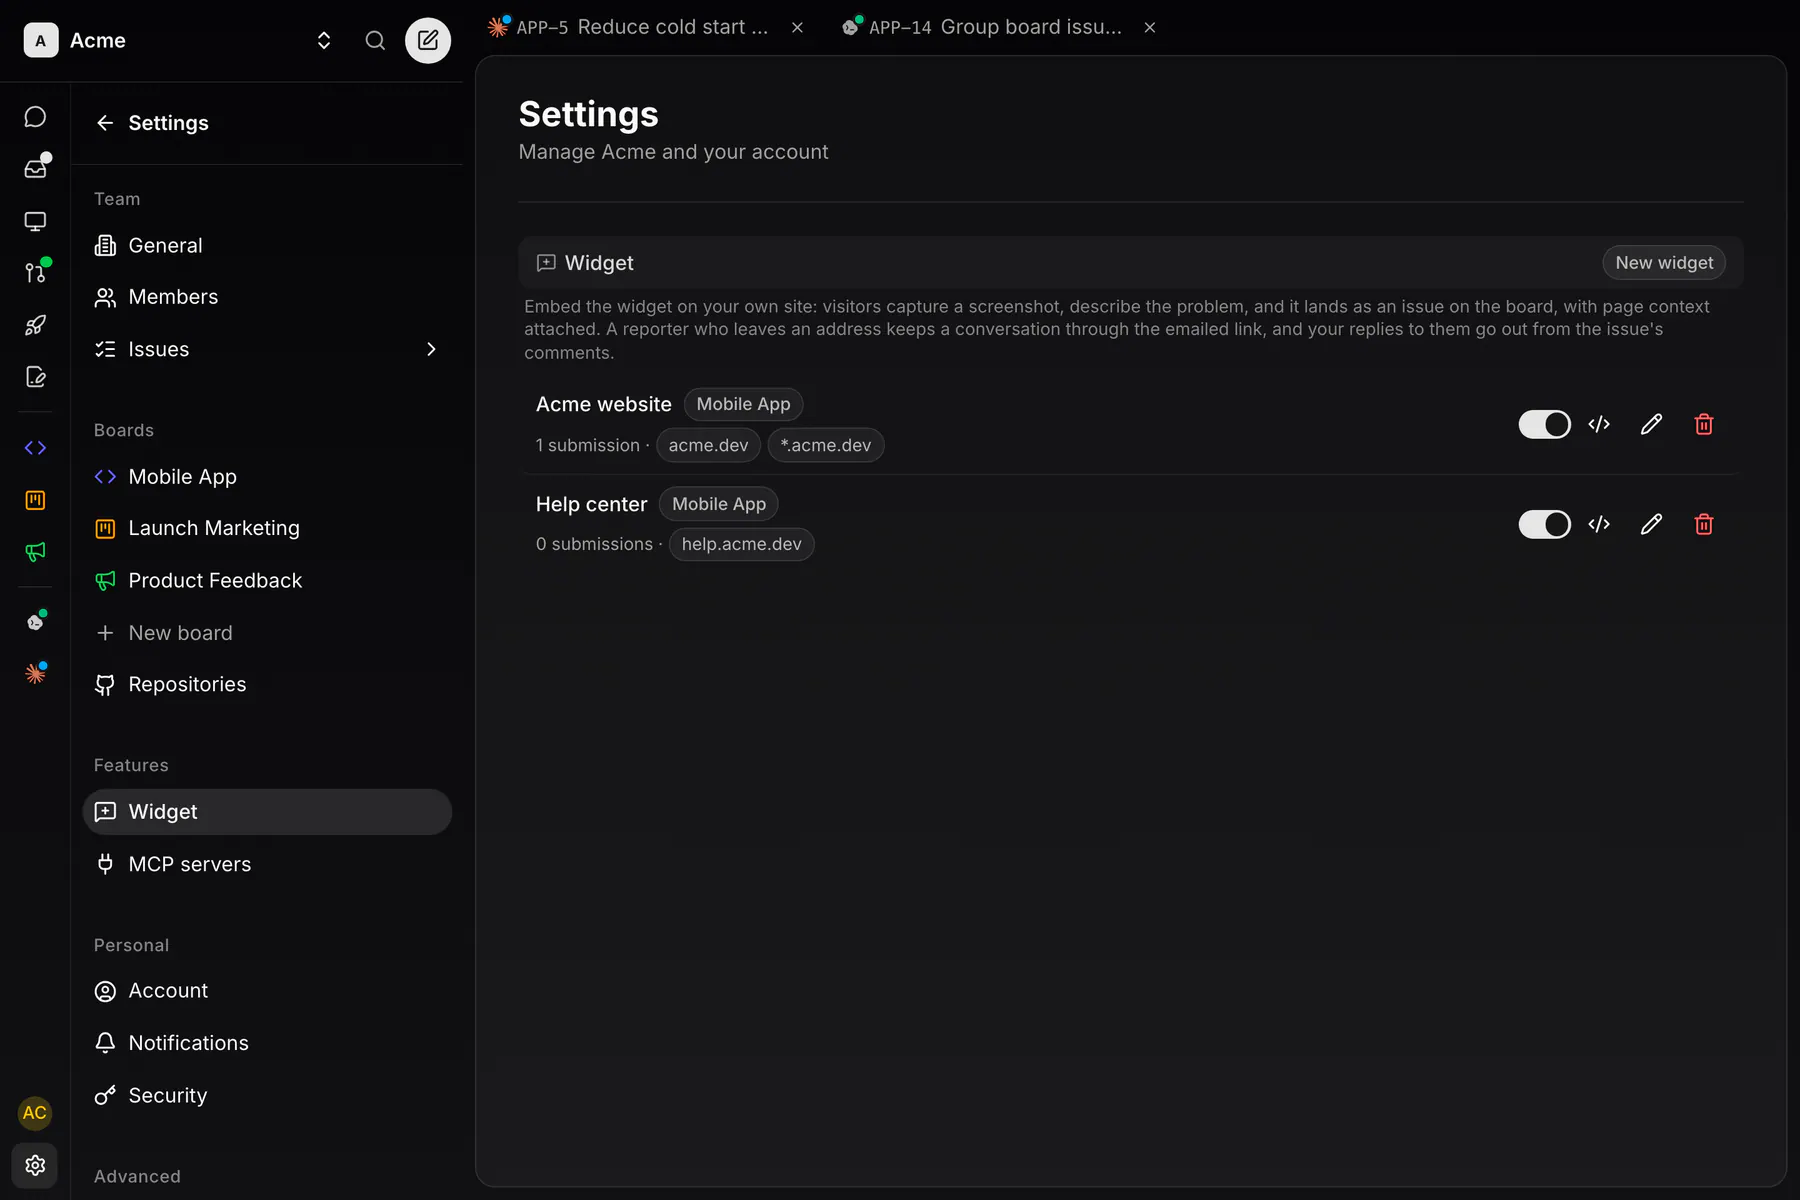1800x1200 pixels.
Task: Edit the Acme website widget
Action: point(1651,424)
